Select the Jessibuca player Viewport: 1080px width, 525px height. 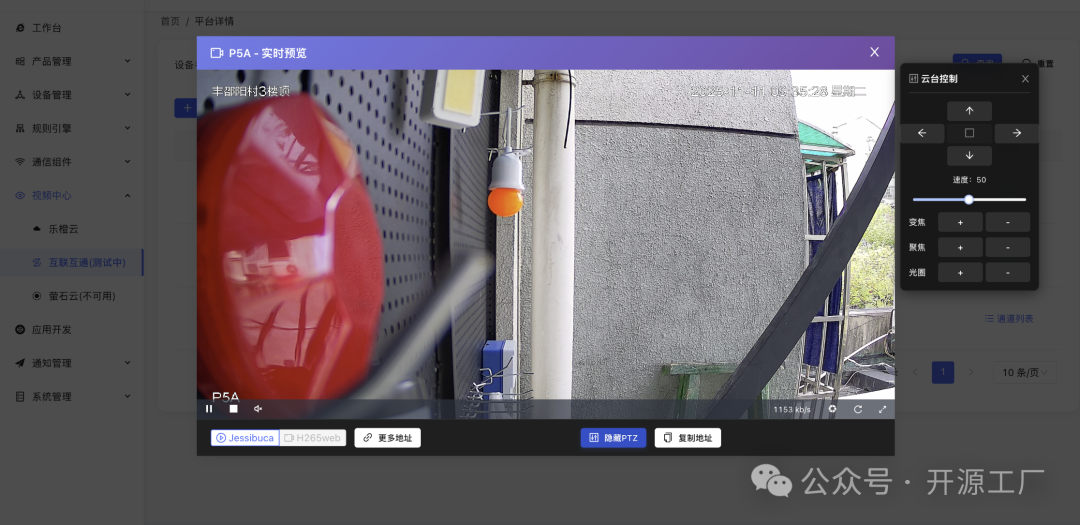(245, 438)
